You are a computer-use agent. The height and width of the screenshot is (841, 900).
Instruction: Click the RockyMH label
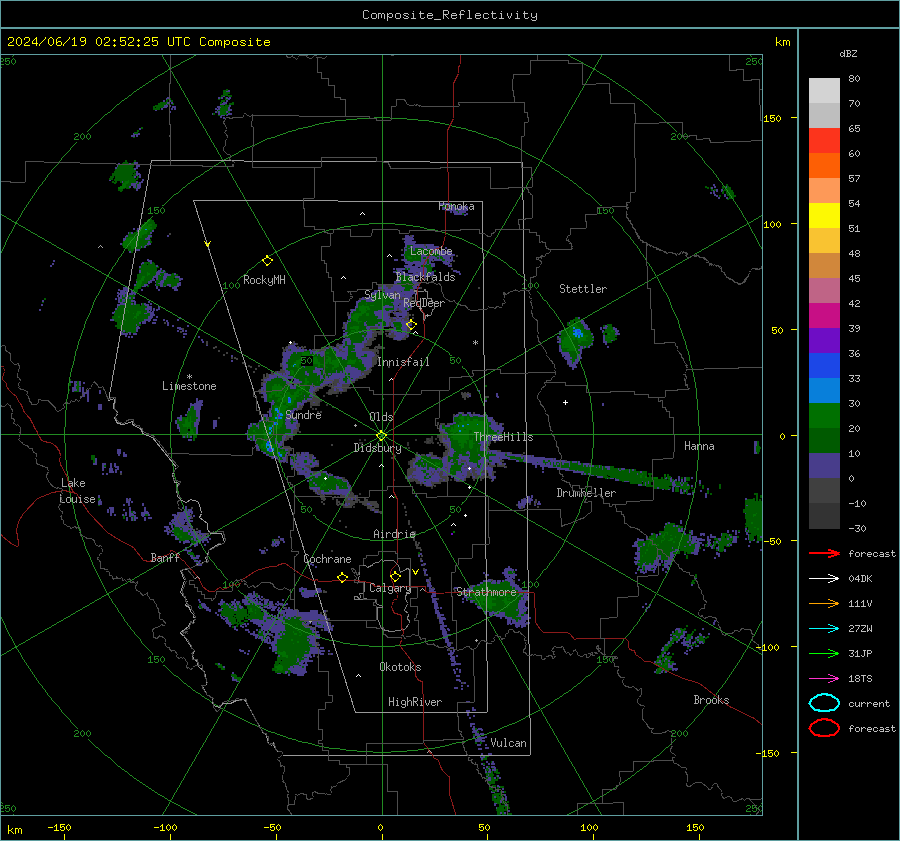point(264,280)
